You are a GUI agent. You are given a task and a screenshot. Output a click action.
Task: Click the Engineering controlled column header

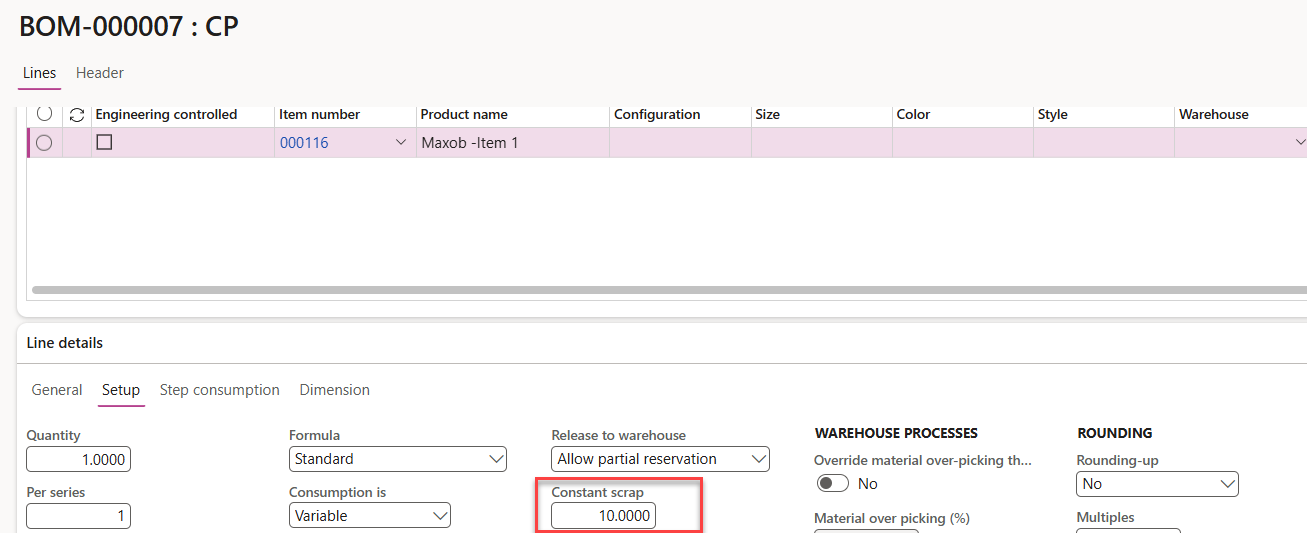(166, 115)
